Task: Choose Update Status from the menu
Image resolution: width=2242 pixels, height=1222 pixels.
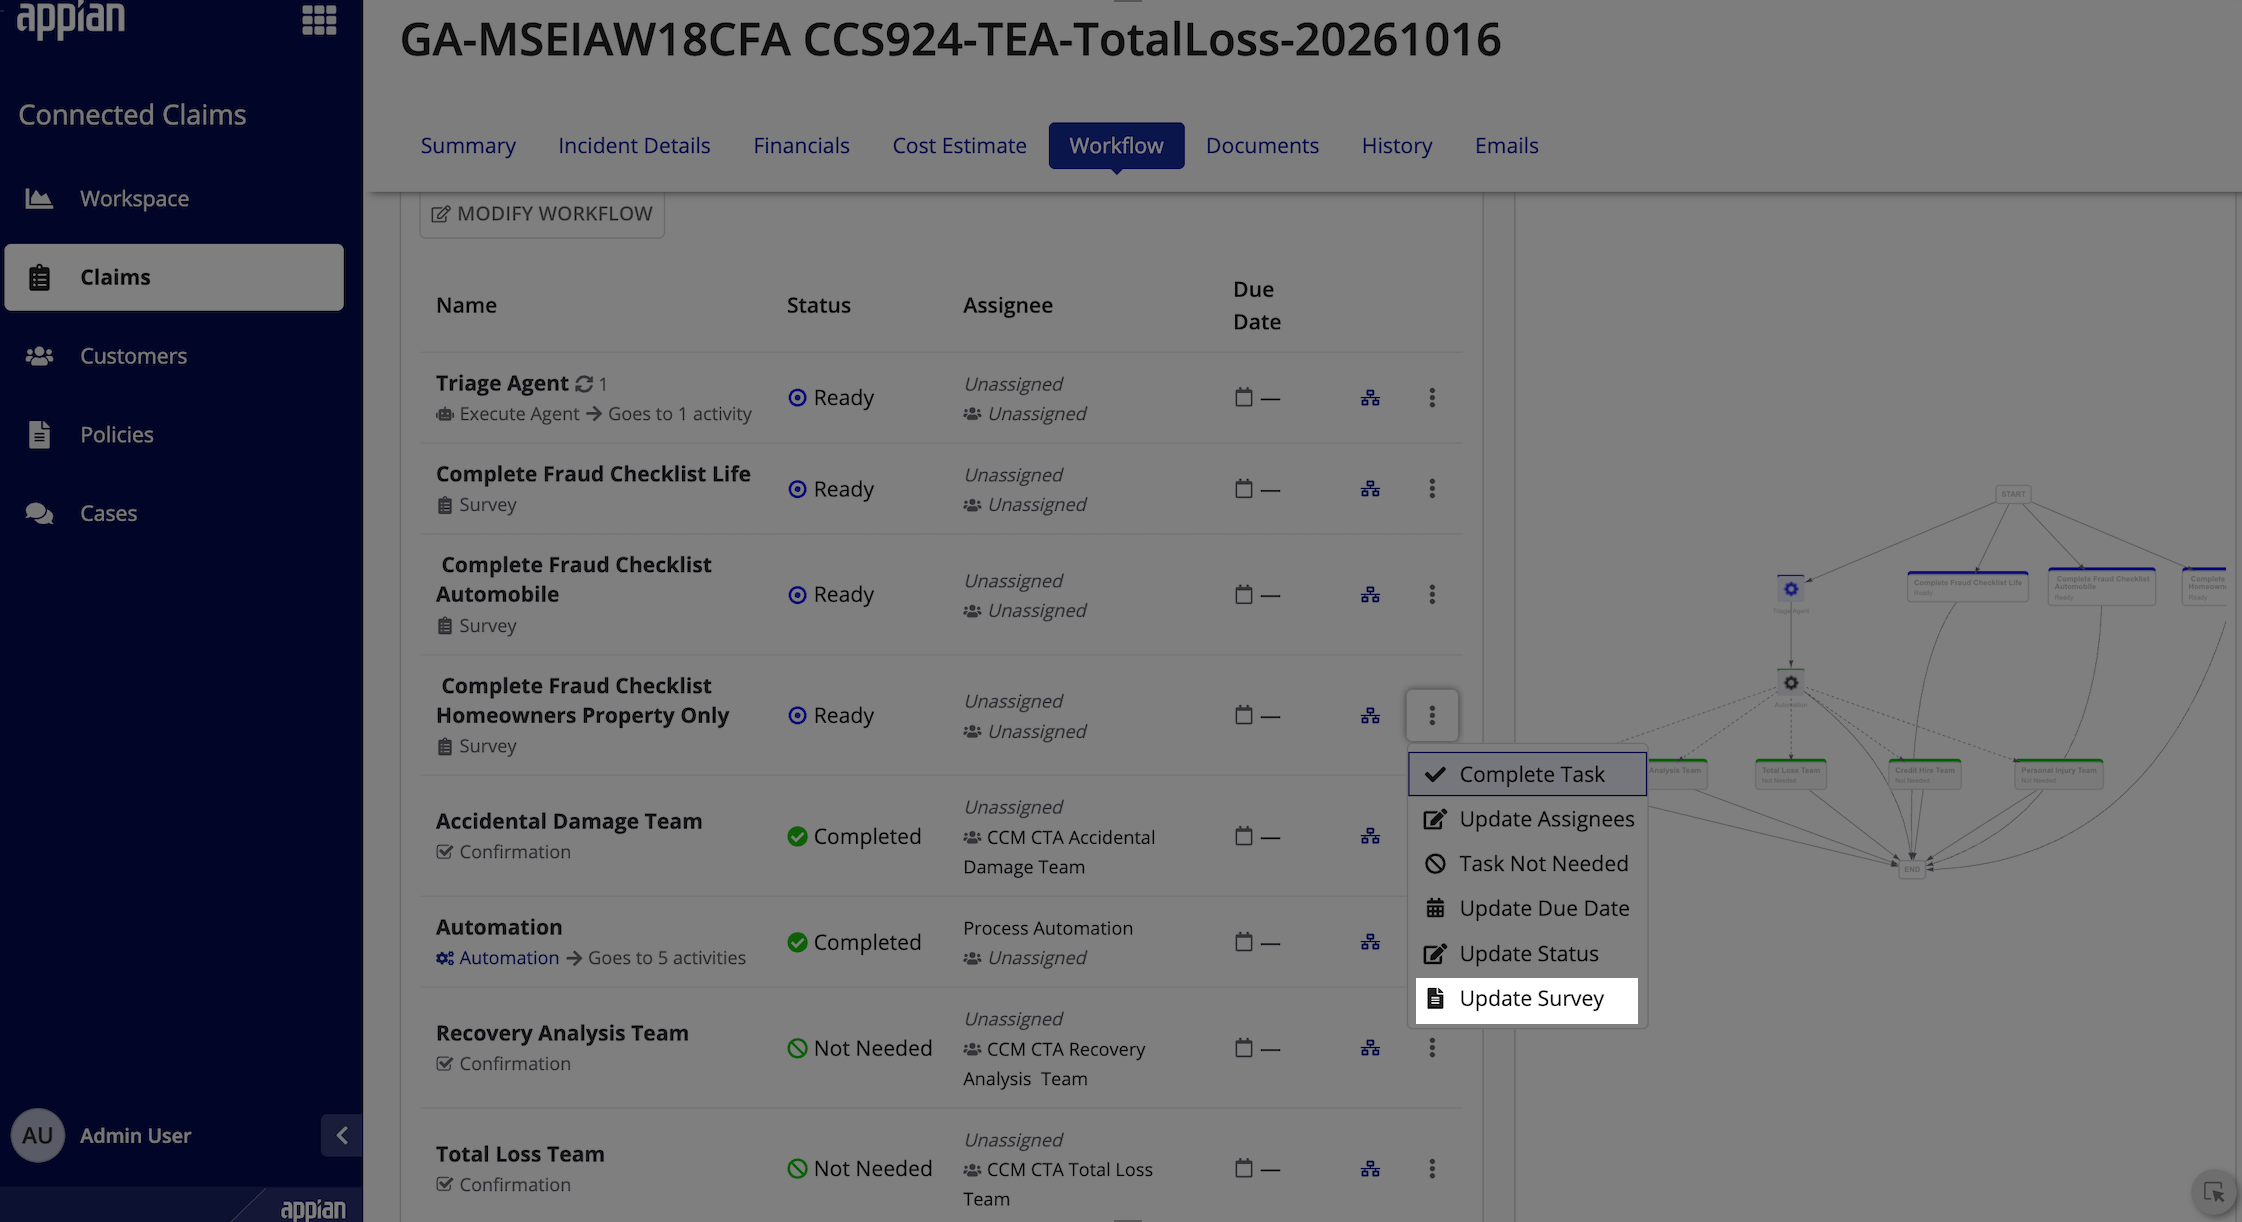Action: click(1527, 954)
